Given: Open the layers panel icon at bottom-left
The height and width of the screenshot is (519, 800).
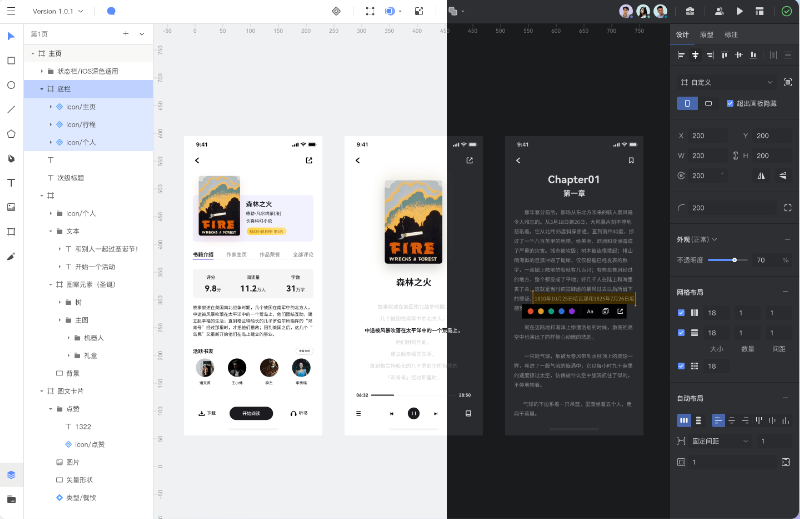Looking at the screenshot, I should (x=11, y=475).
